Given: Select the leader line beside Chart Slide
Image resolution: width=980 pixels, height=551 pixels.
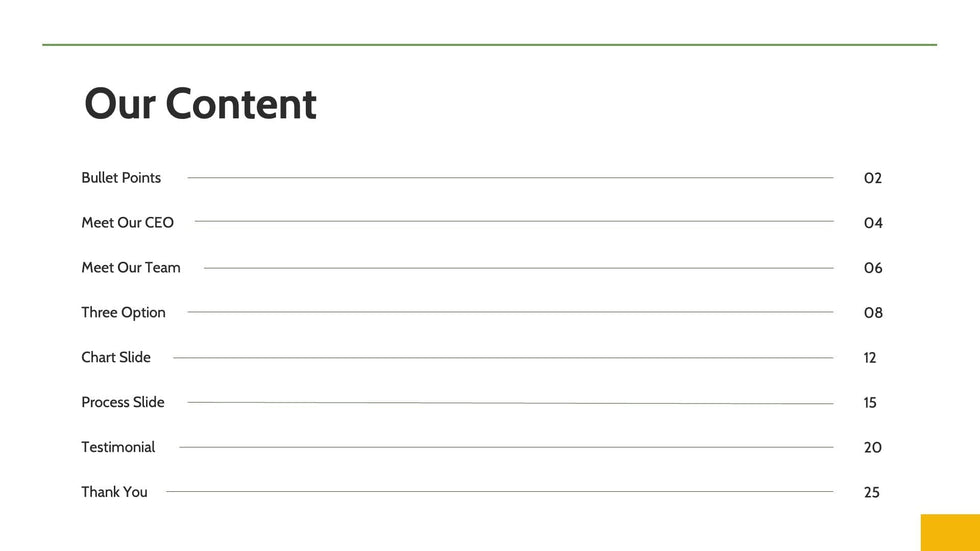Looking at the screenshot, I should (x=503, y=358).
